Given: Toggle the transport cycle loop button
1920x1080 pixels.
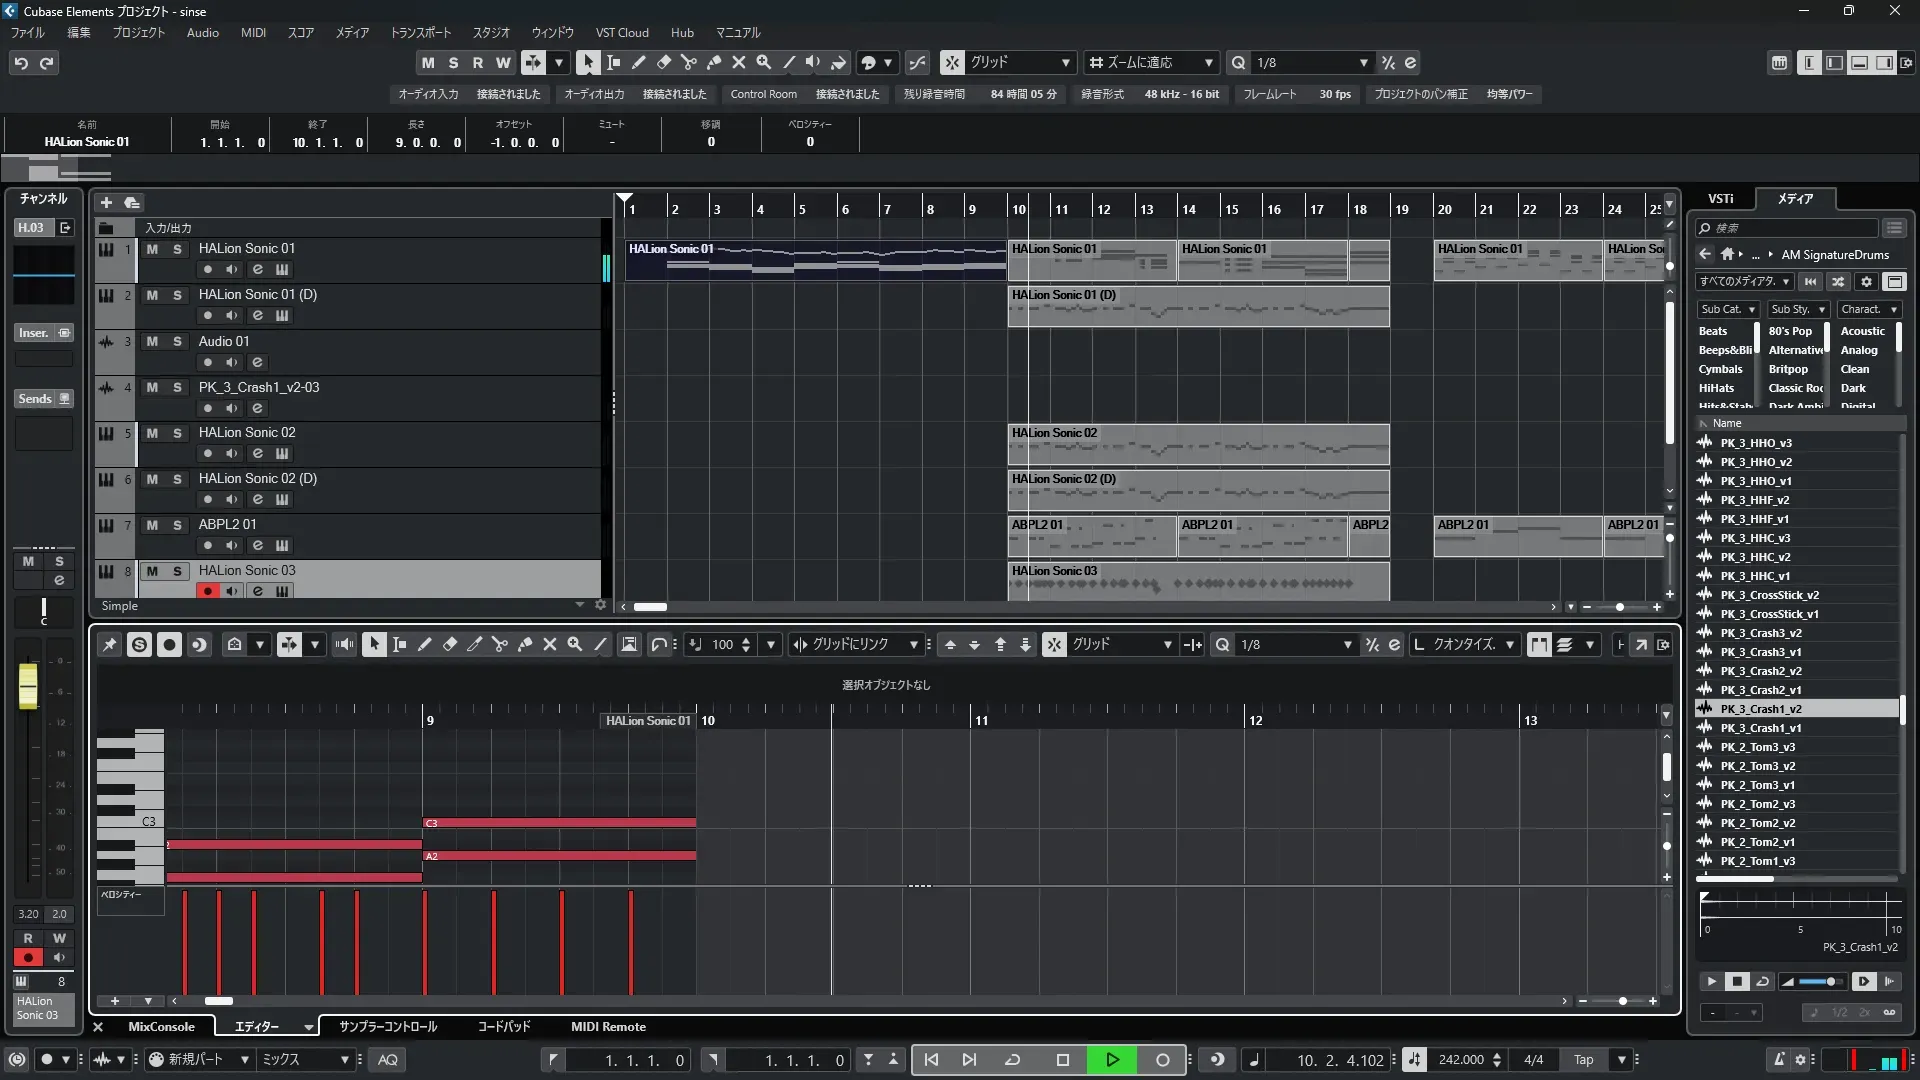Looking at the screenshot, I should 1012,1060.
